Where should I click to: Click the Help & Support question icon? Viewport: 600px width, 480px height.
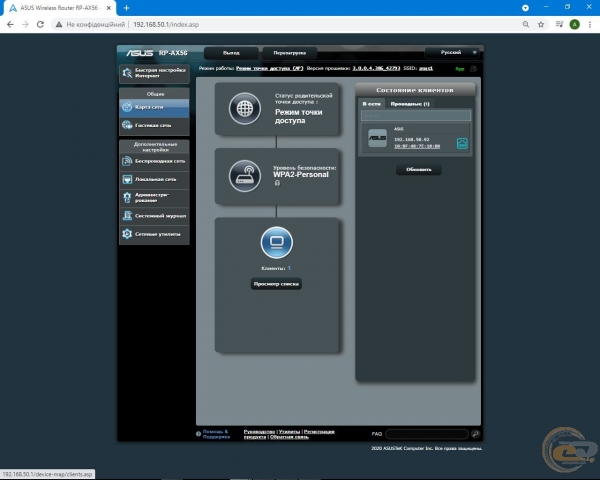[198, 434]
